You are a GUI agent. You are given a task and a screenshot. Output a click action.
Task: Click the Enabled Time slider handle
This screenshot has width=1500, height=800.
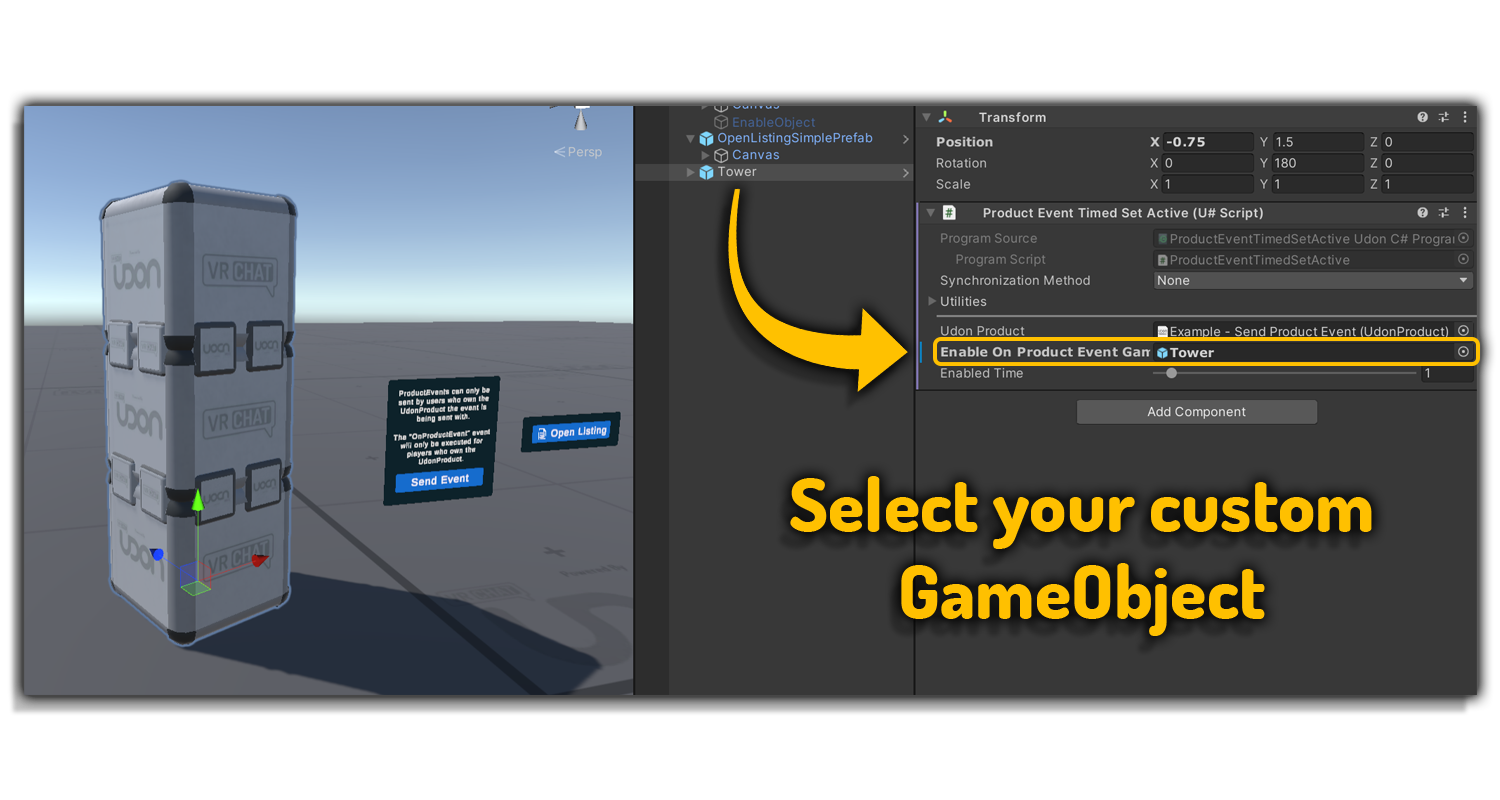pyautogui.click(x=1171, y=373)
